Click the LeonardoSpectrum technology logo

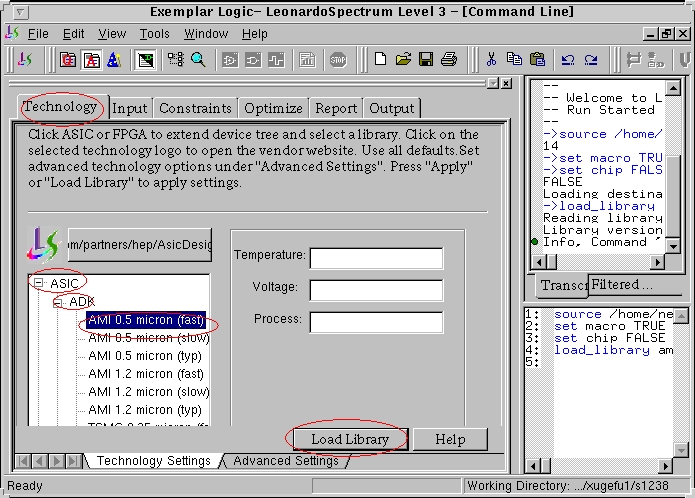pos(44,243)
